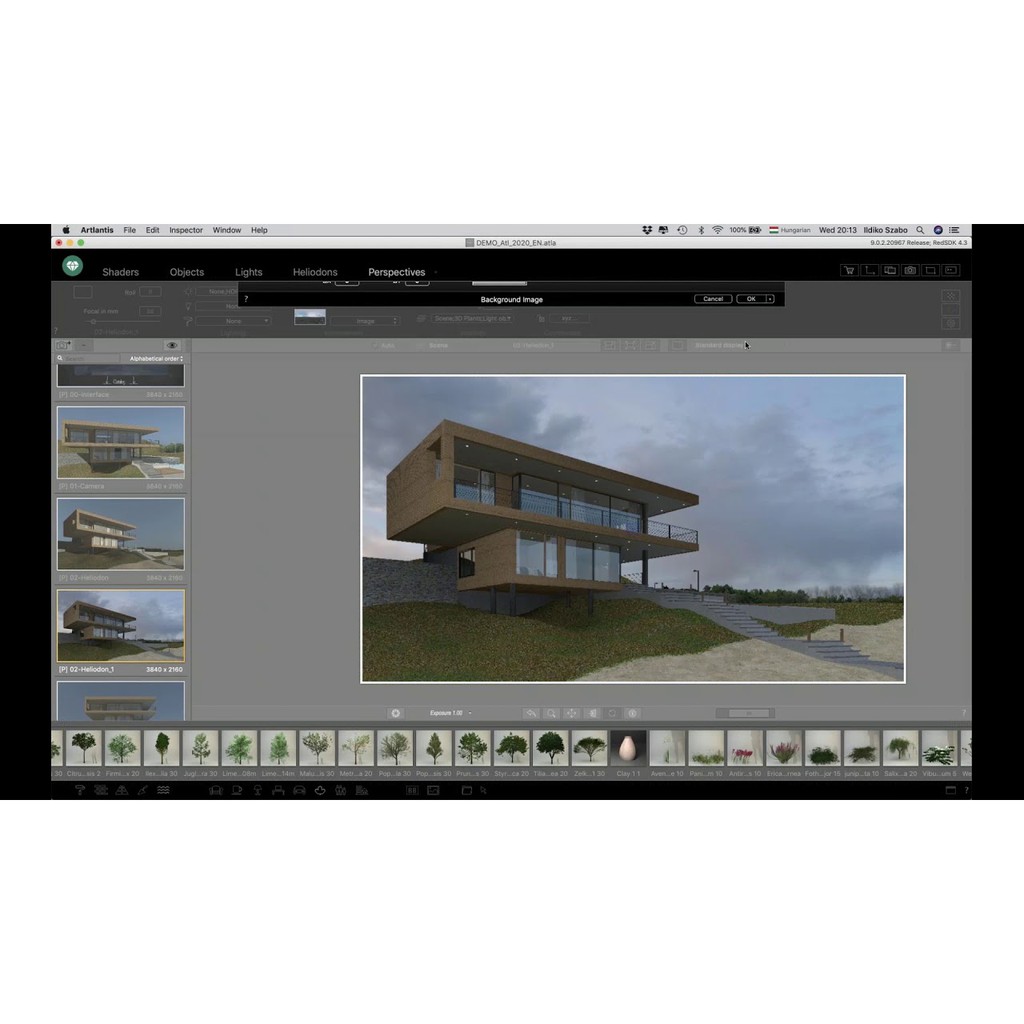
Task: Open the Inspector menu
Action: click(186, 230)
